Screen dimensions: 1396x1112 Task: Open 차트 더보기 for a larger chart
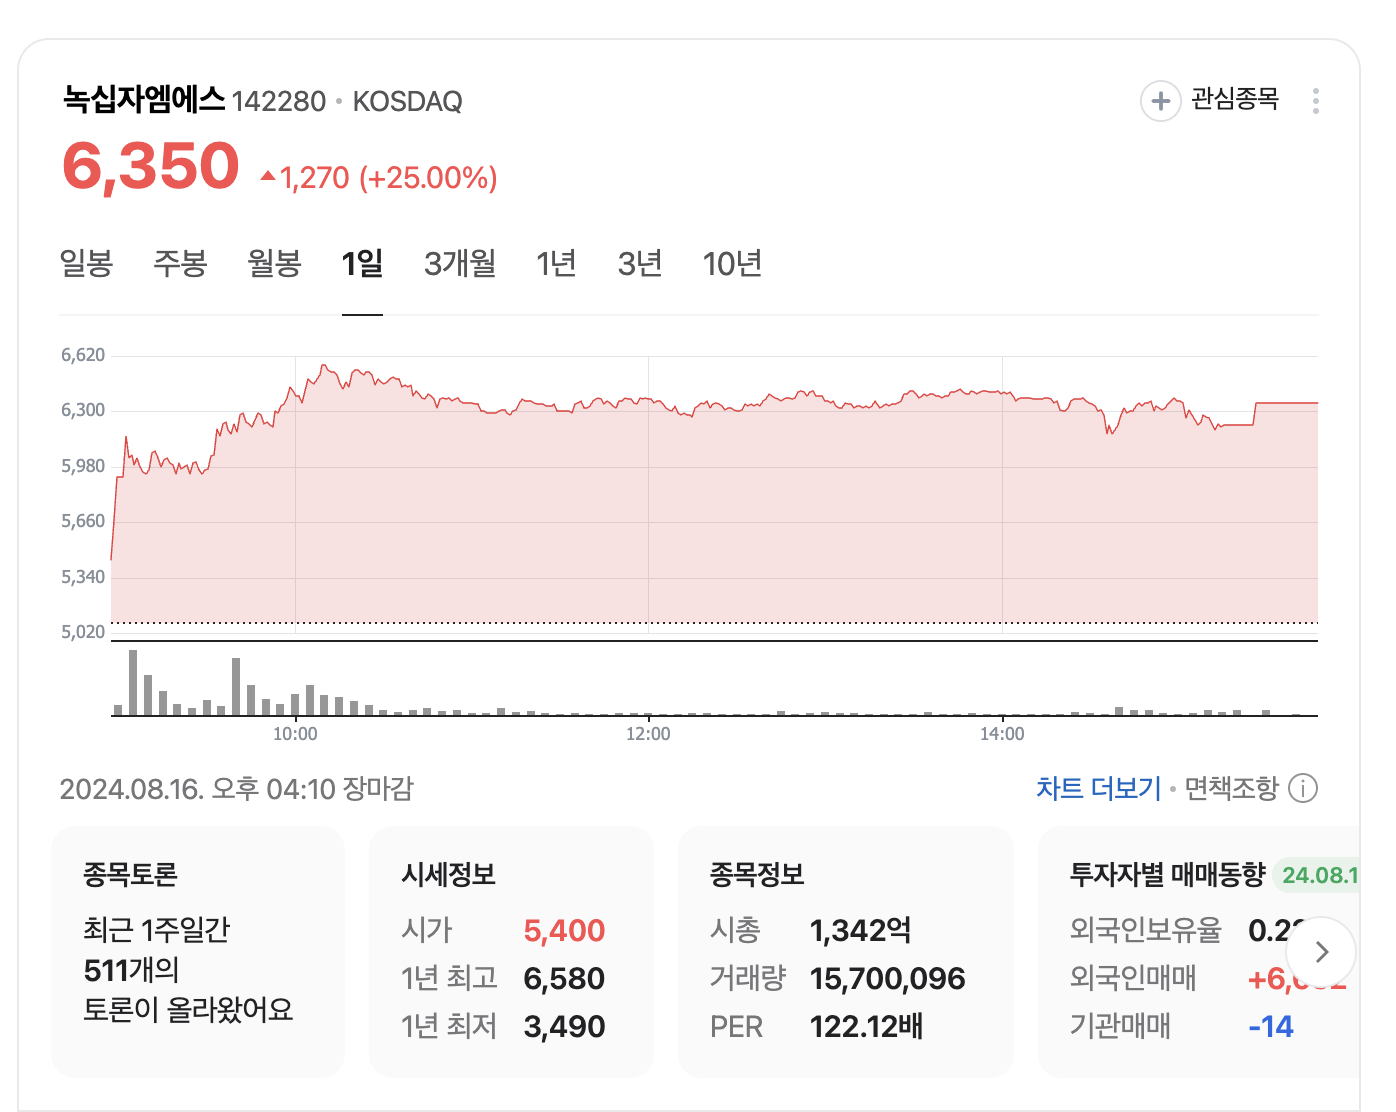coord(1097,788)
